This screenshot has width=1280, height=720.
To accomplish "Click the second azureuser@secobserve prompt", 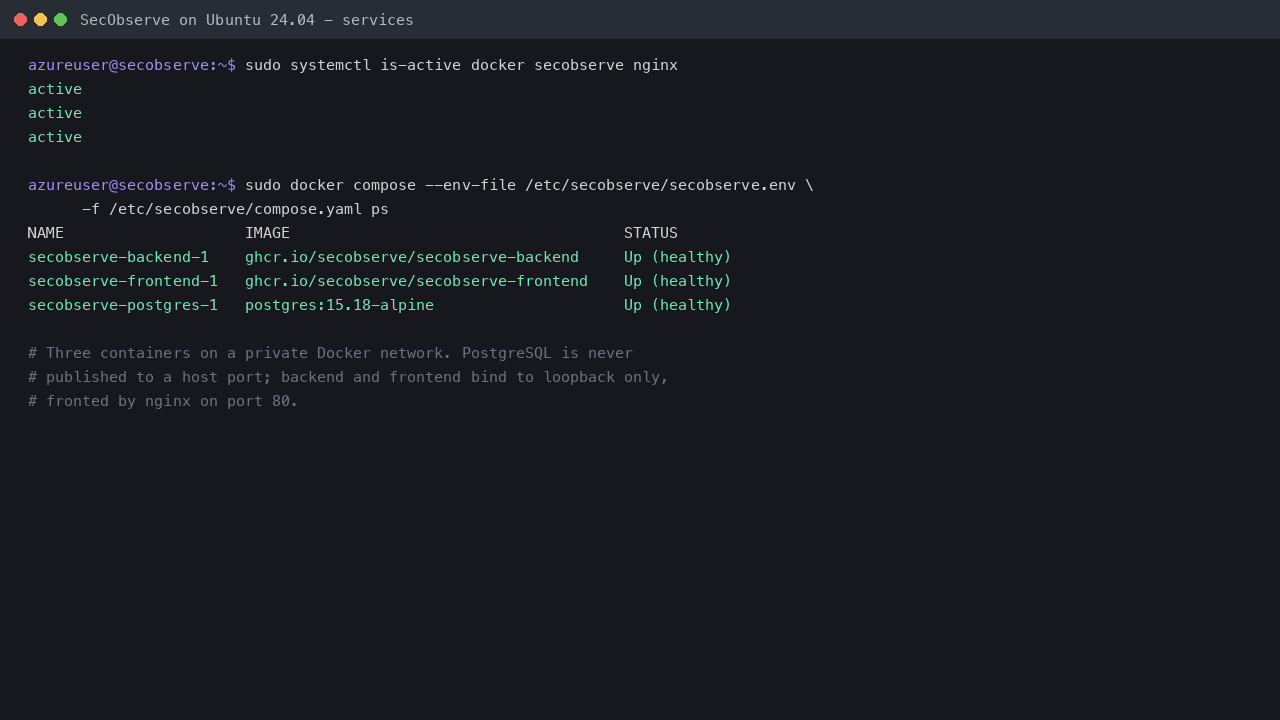I will [x=132, y=185].
